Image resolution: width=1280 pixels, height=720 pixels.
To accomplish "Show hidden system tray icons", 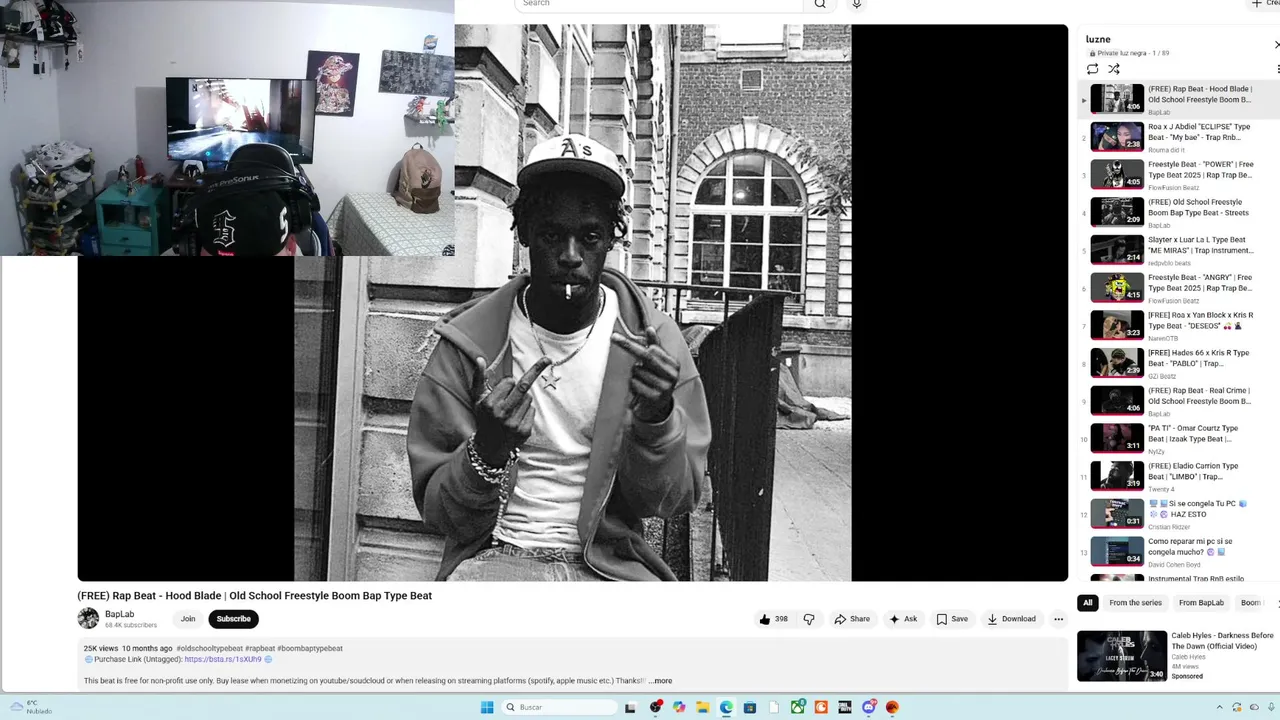I will pos(1219,707).
